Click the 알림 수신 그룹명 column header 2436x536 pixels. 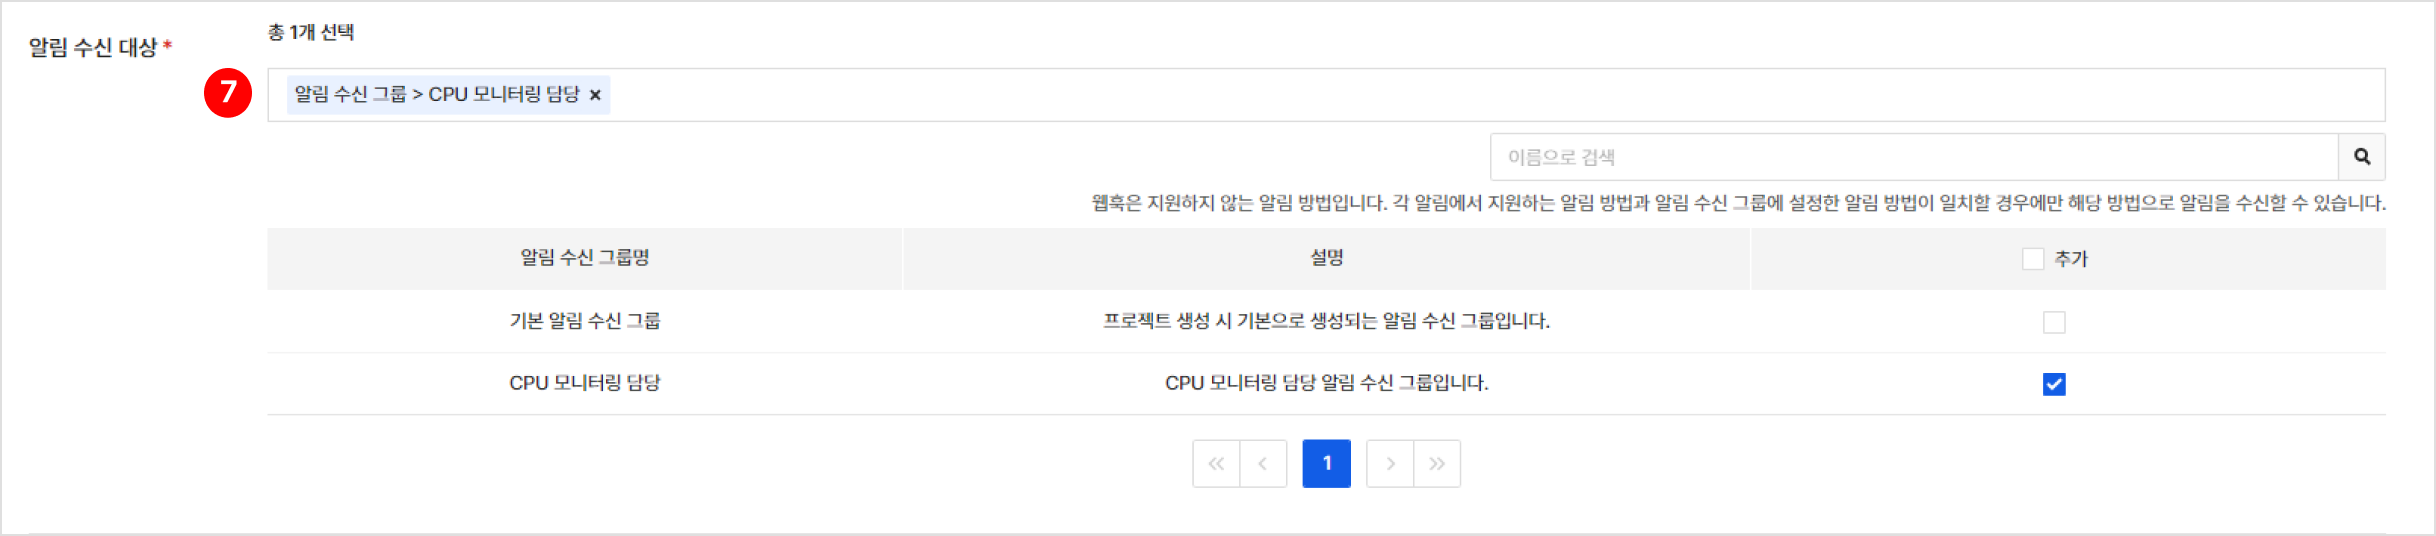585,258
